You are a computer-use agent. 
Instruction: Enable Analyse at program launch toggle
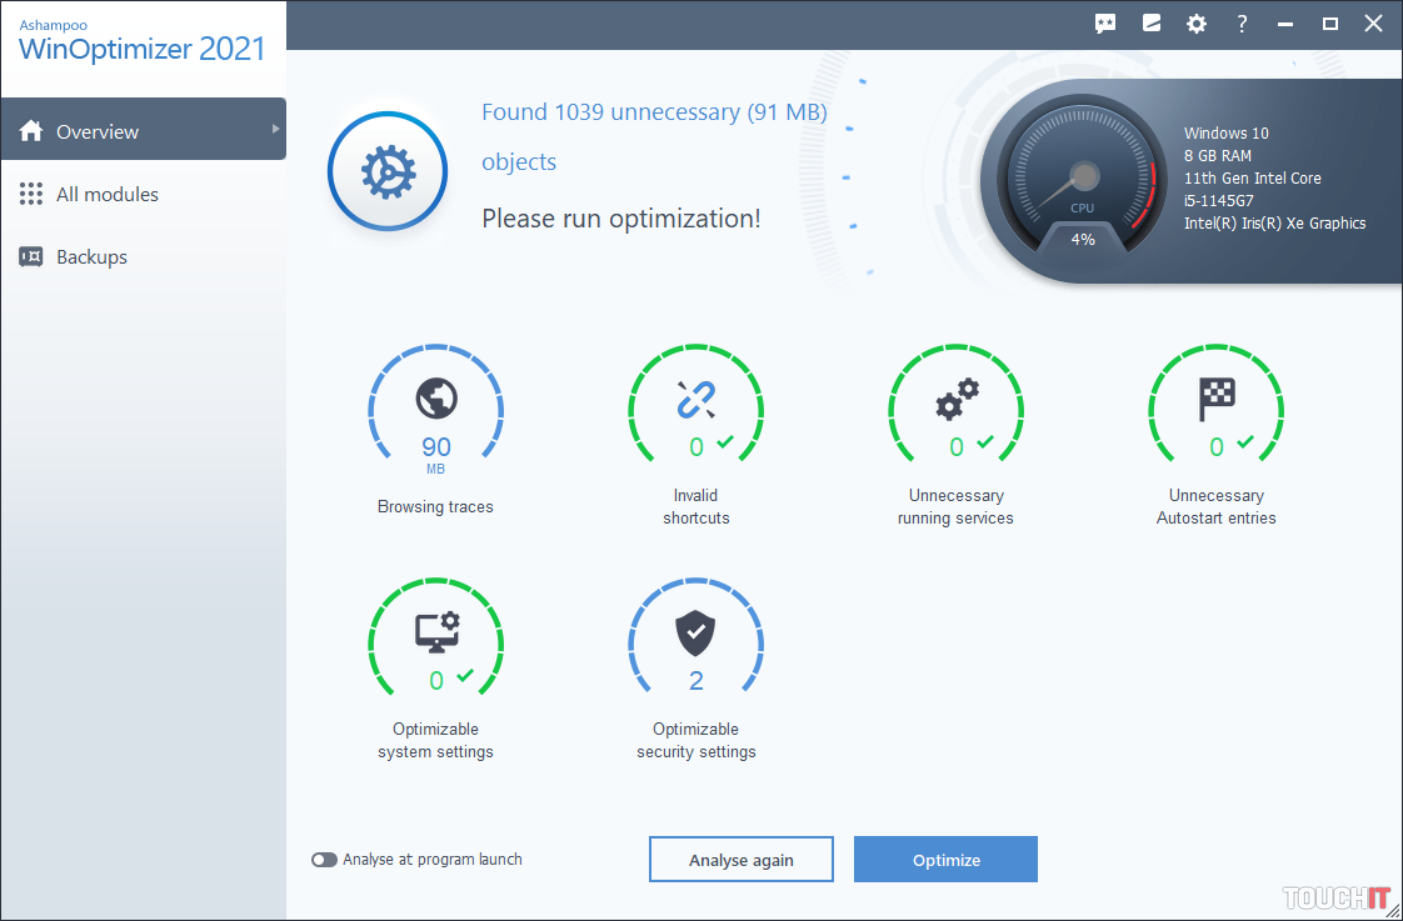(324, 860)
